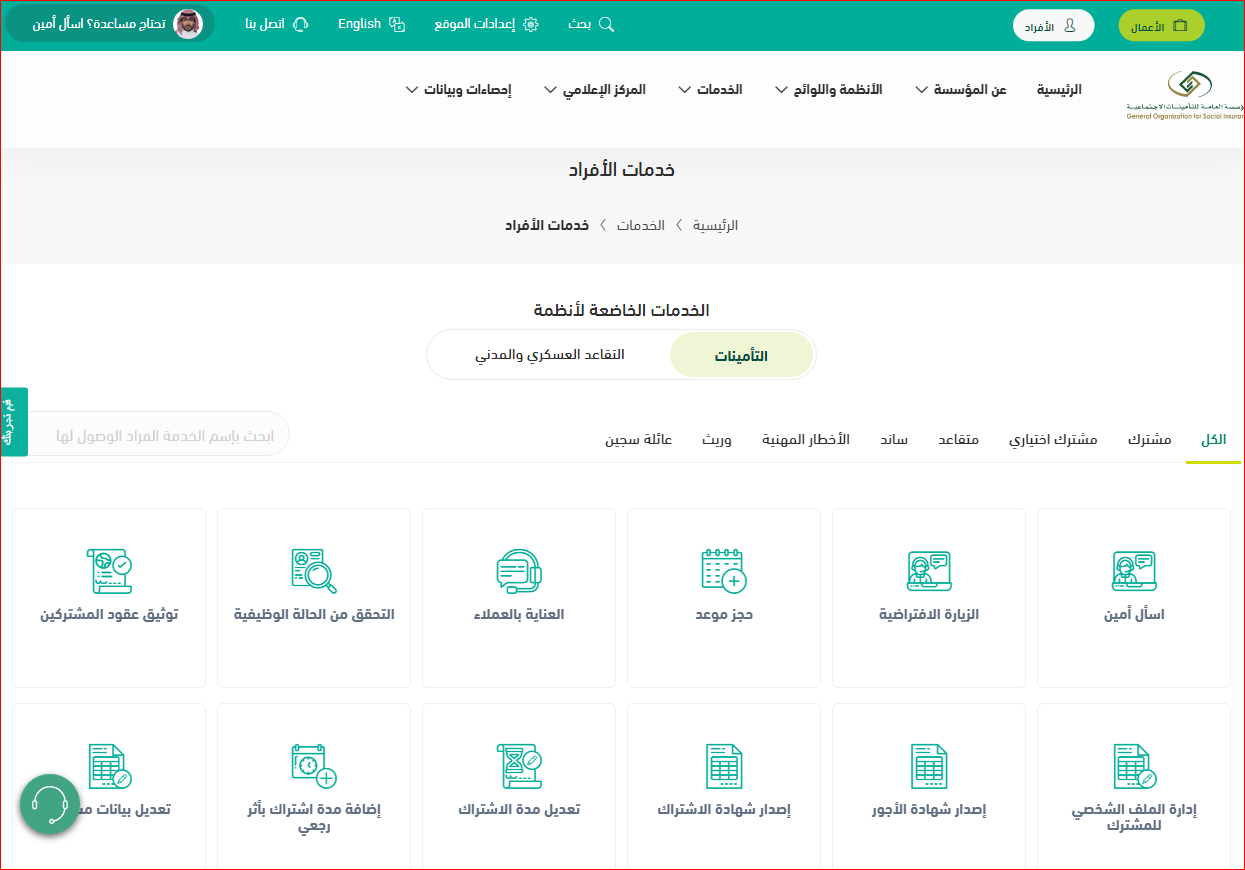The image size is (1245, 870).
Task: Open the إحصاءات وبيانات dropdown menu
Action: (458, 90)
